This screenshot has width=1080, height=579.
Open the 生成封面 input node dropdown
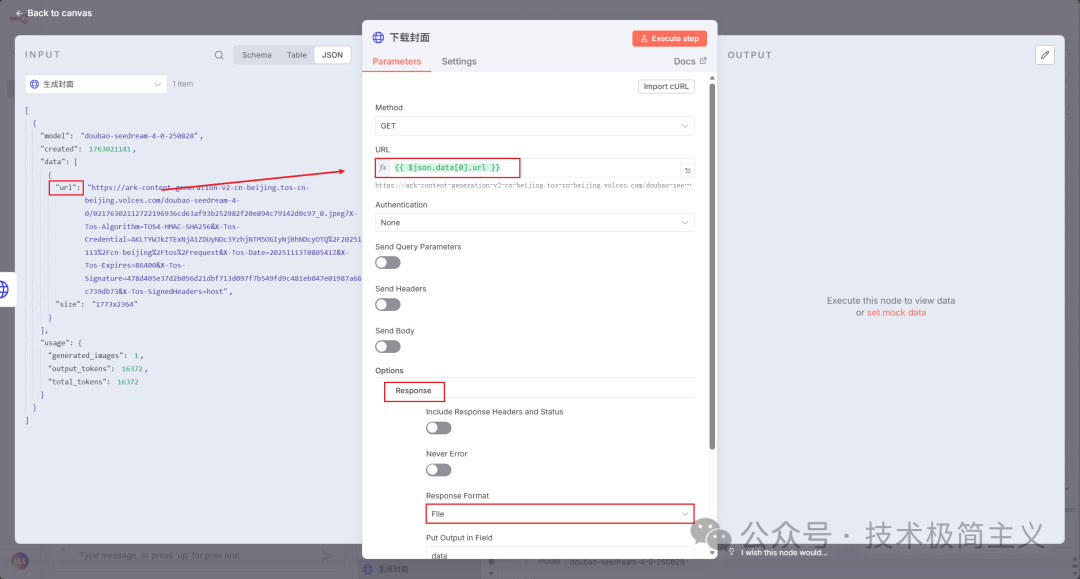point(96,84)
